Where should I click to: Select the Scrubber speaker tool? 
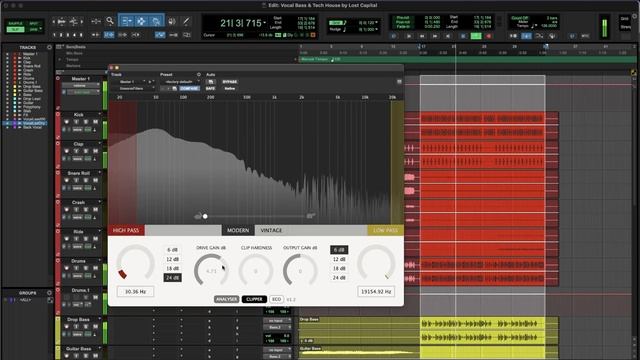click(x=172, y=21)
